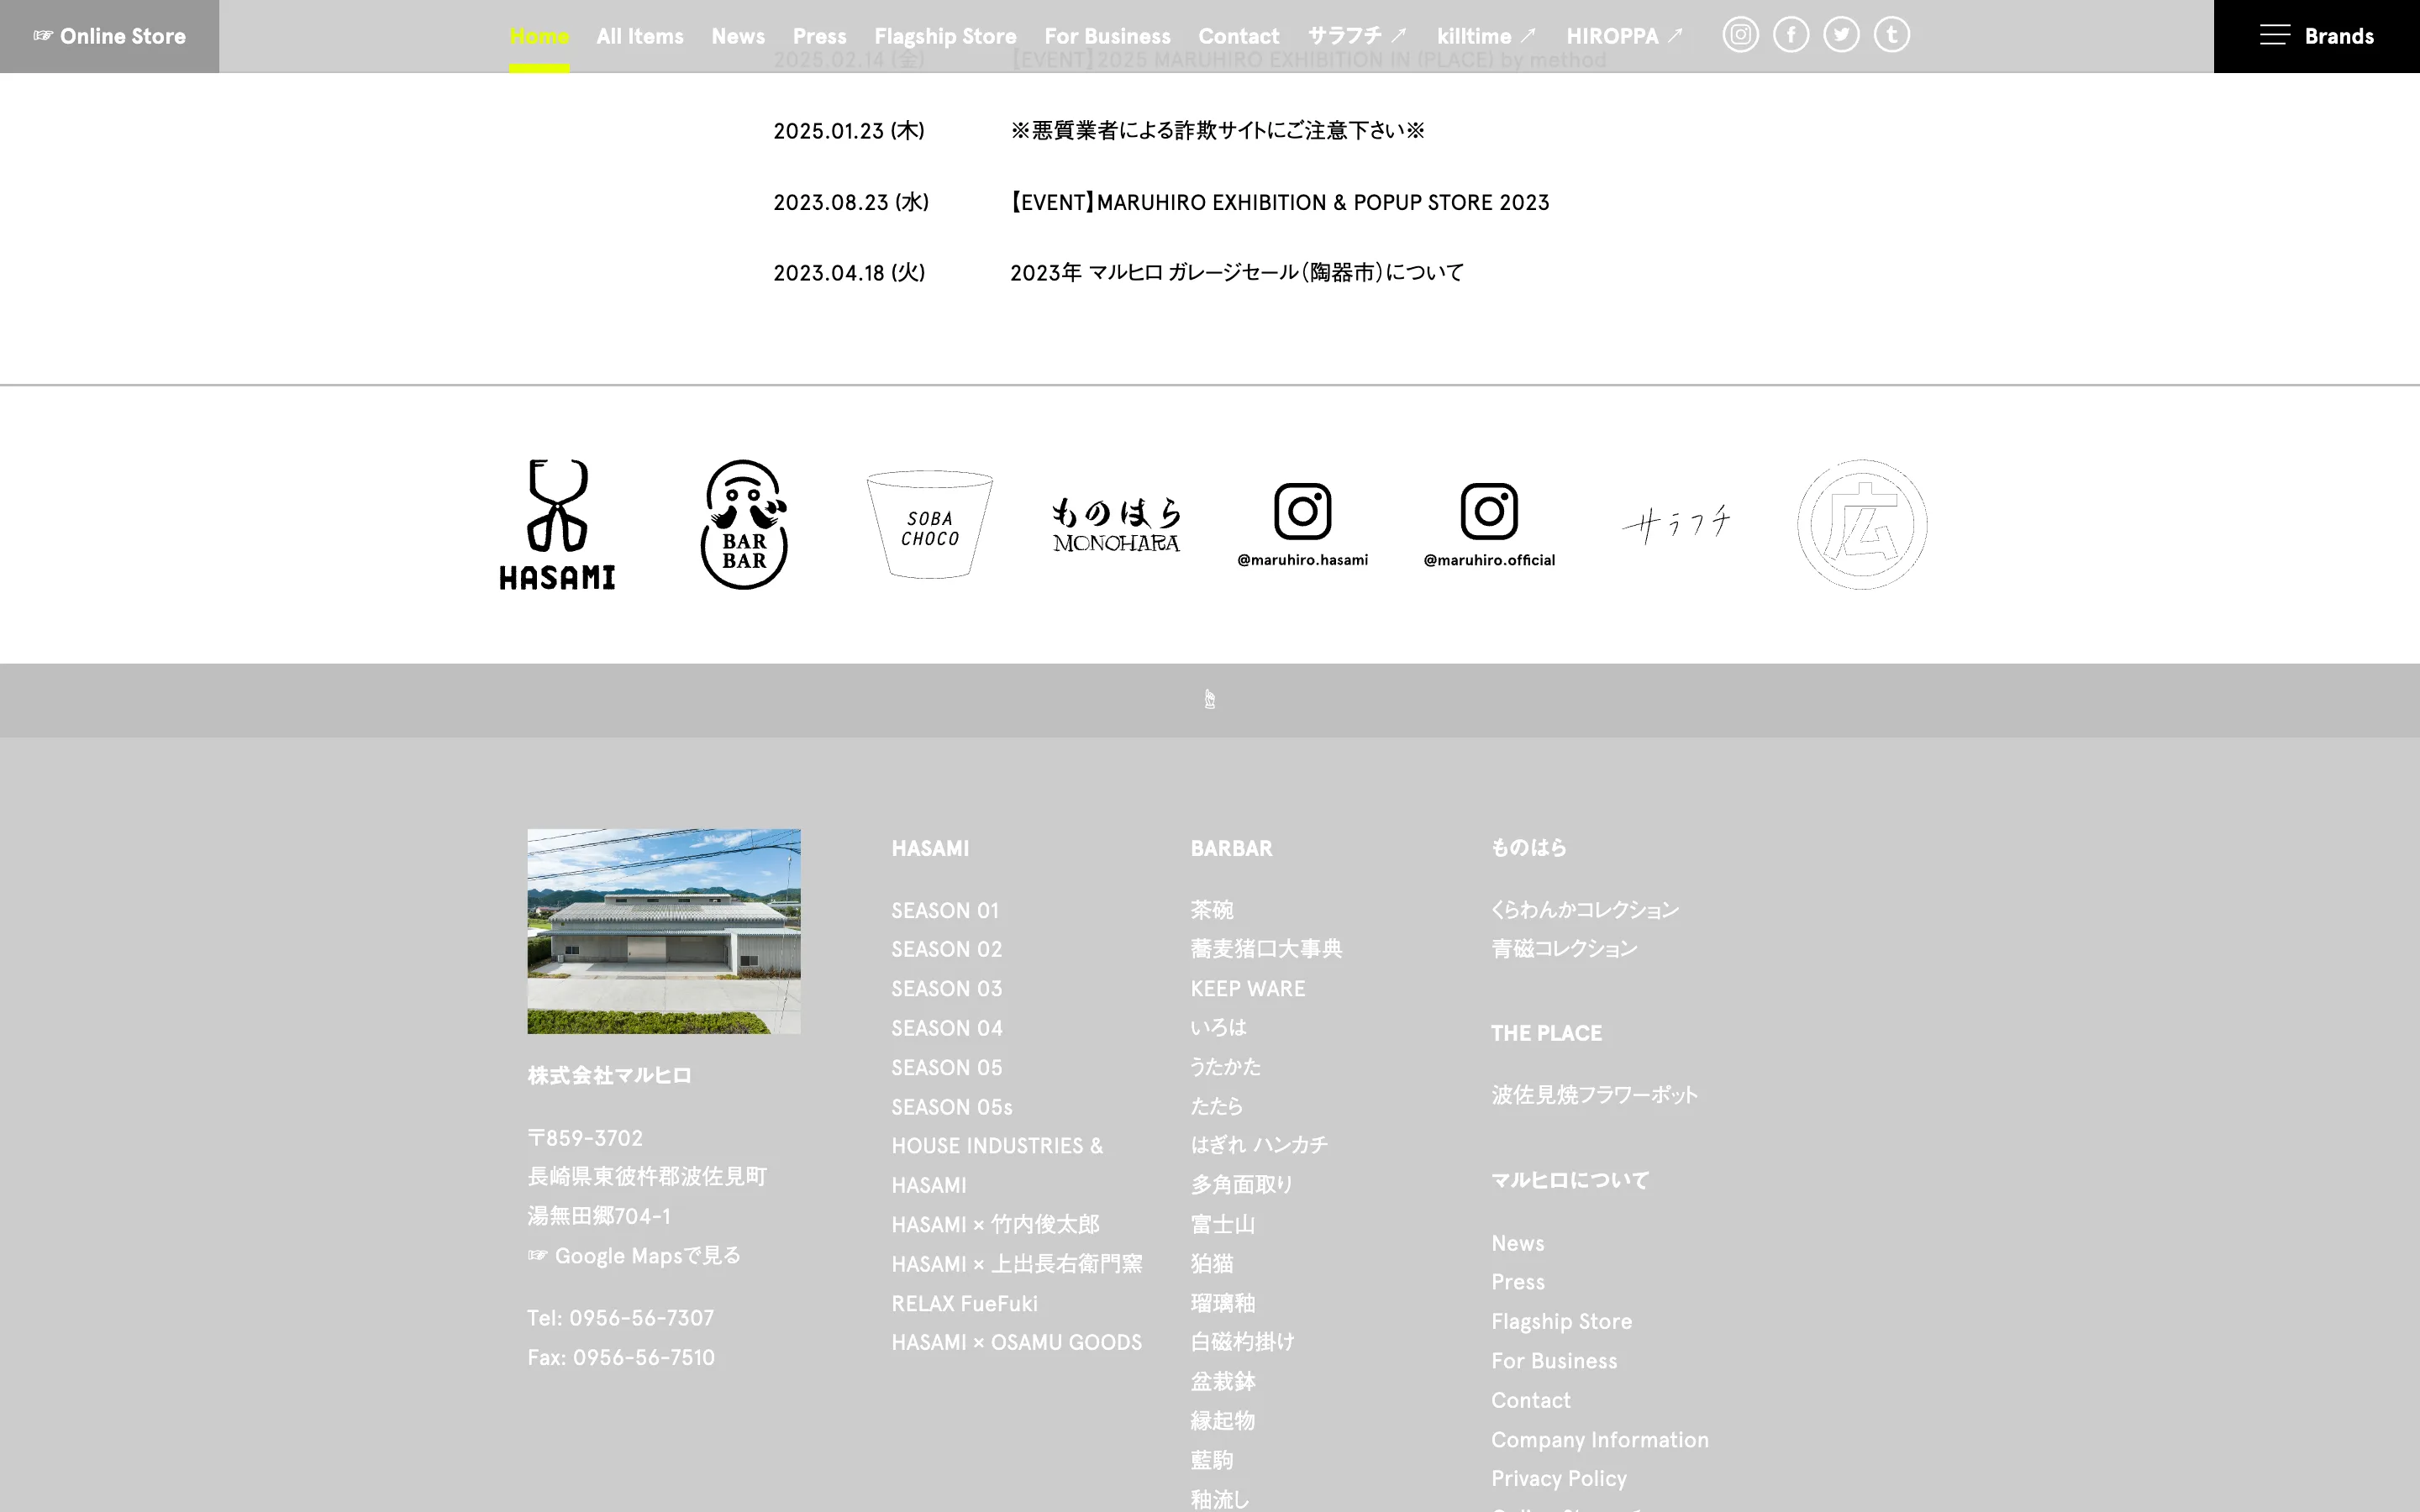Open Press in the top navigation
The width and height of the screenshot is (2420, 1512).
(819, 36)
